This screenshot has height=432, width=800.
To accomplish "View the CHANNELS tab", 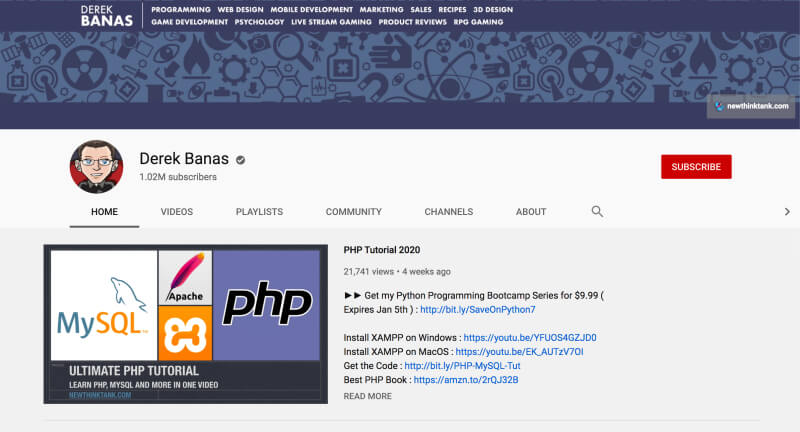I will click(448, 212).
